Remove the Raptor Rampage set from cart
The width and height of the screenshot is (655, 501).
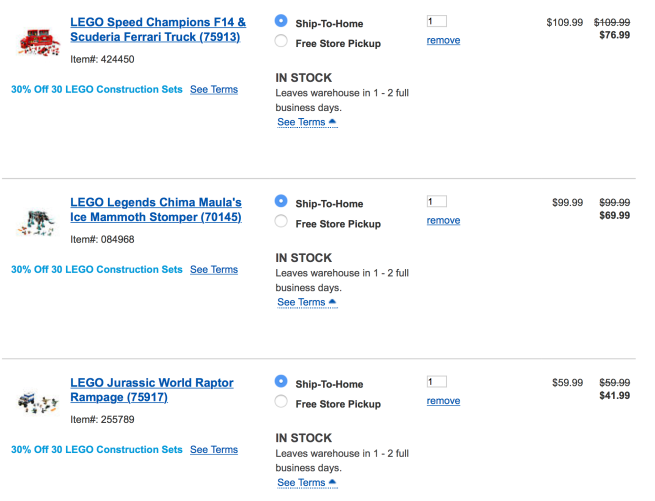click(x=443, y=401)
